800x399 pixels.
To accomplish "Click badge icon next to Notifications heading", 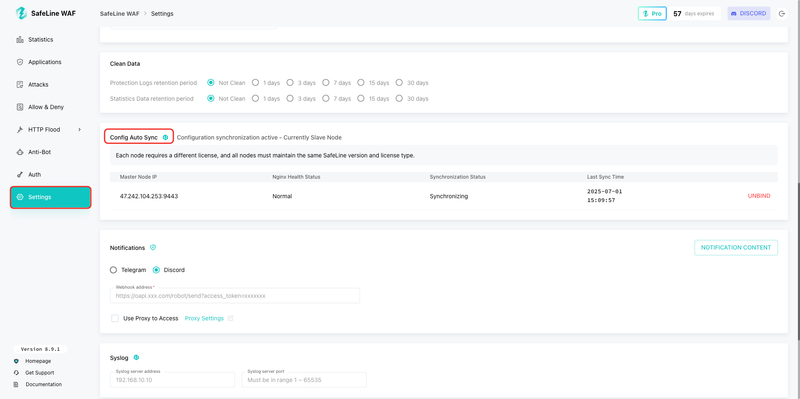I will 153,247.
